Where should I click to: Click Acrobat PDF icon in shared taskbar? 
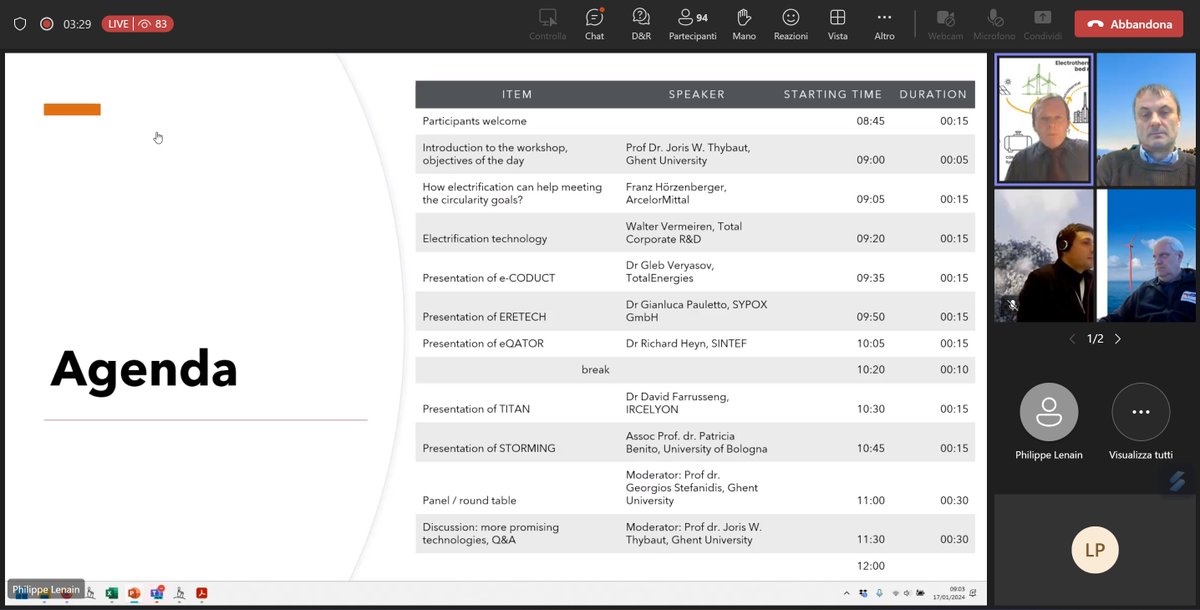(x=201, y=593)
